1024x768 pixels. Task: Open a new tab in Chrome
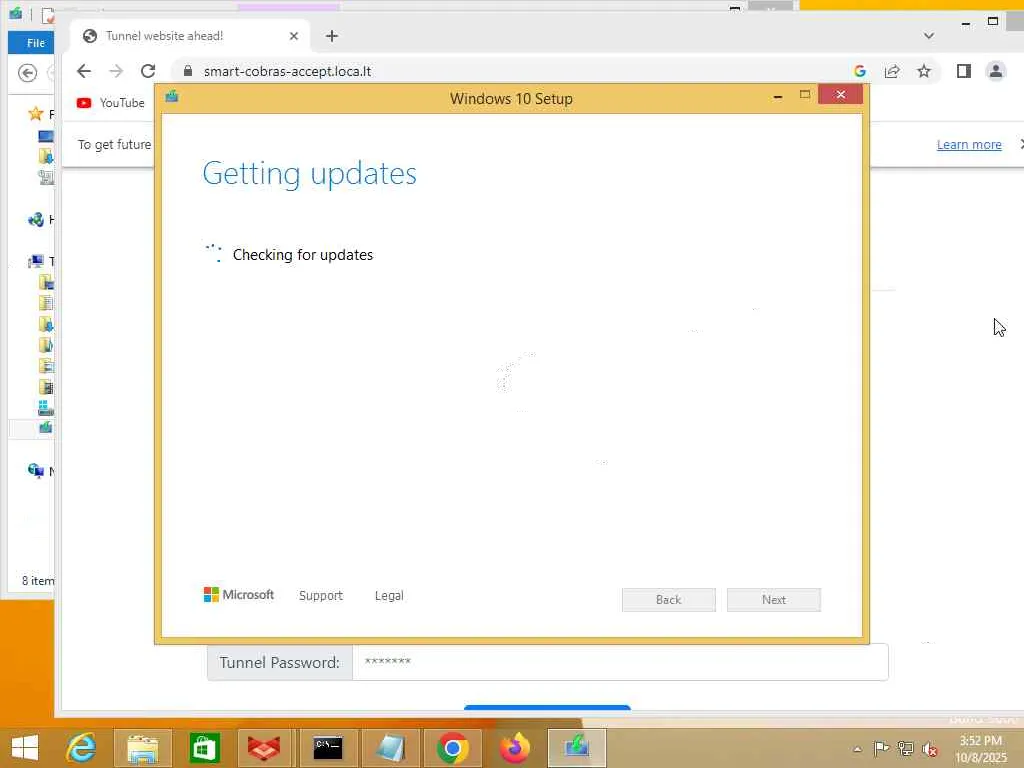(x=332, y=36)
